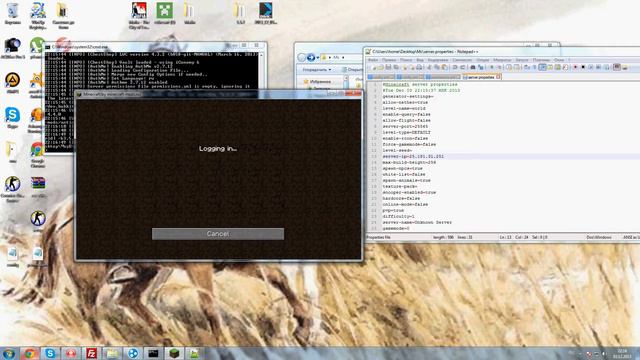Click the online-mode=false line
Screen dimensions: 640x360
pos(405,204)
